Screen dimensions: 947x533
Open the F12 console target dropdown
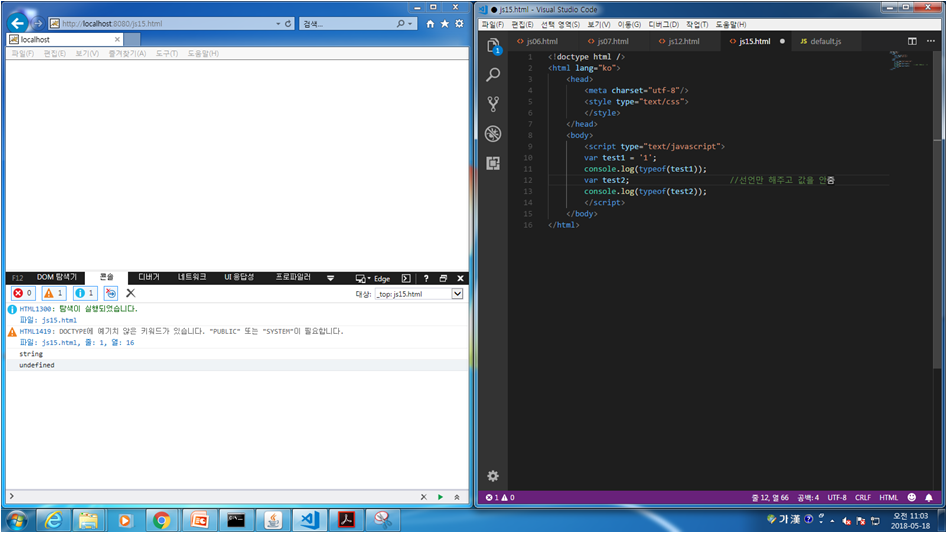457,294
